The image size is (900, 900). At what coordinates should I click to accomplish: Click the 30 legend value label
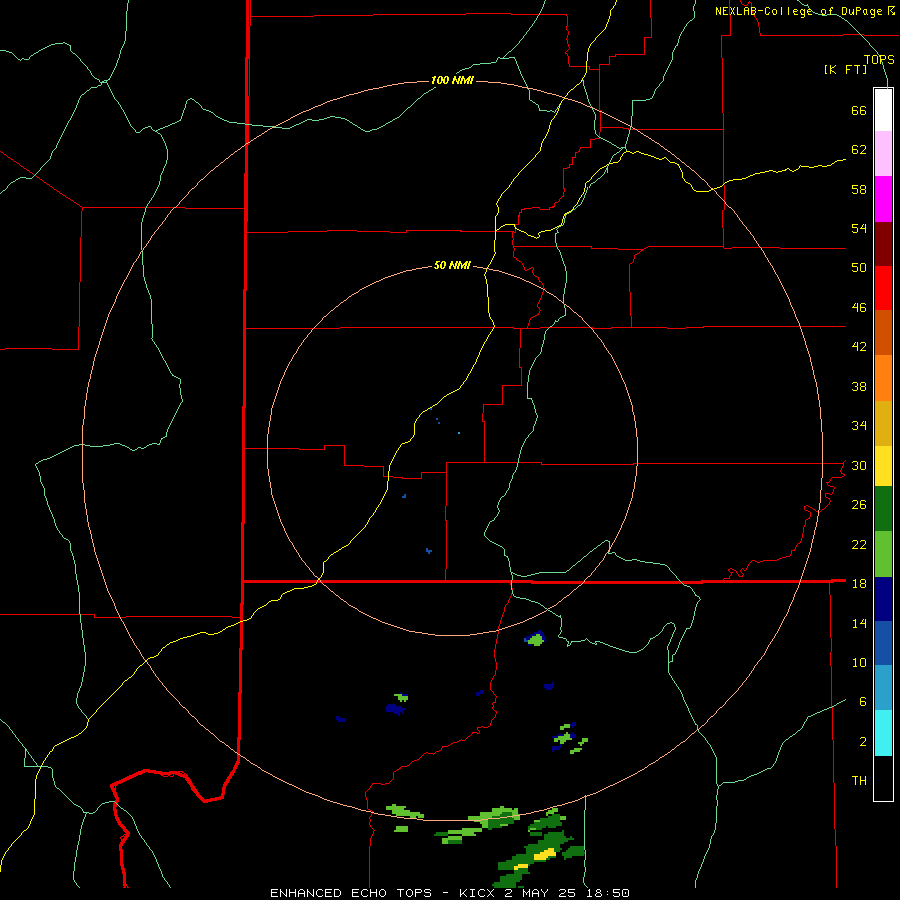point(859,465)
